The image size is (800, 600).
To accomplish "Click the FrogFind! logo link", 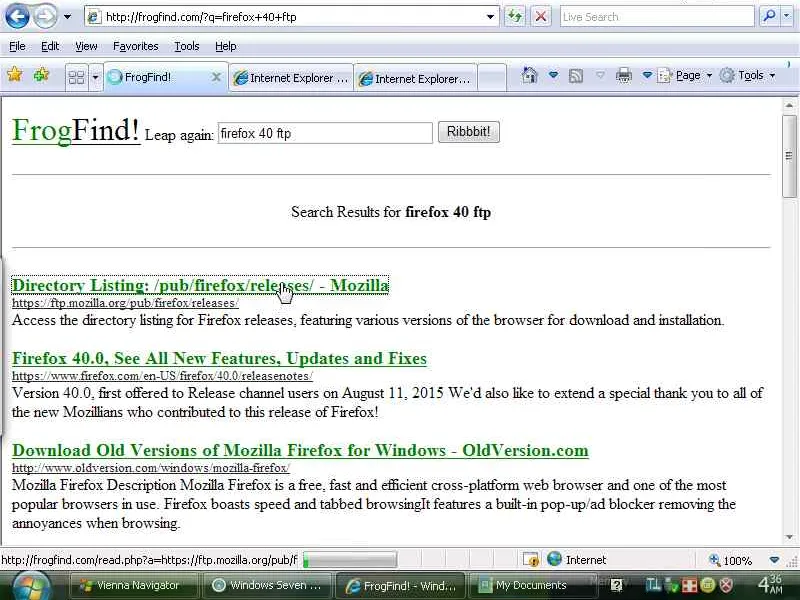I will [76, 130].
